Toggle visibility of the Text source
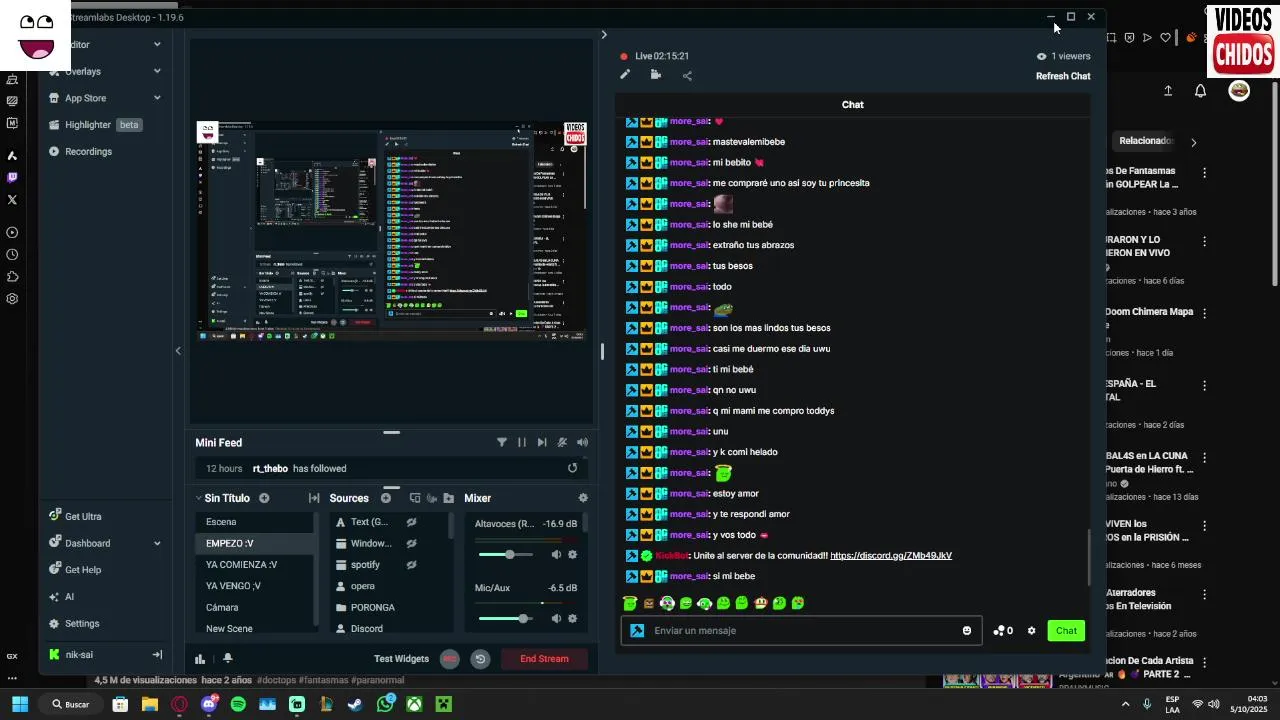 (x=411, y=522)
